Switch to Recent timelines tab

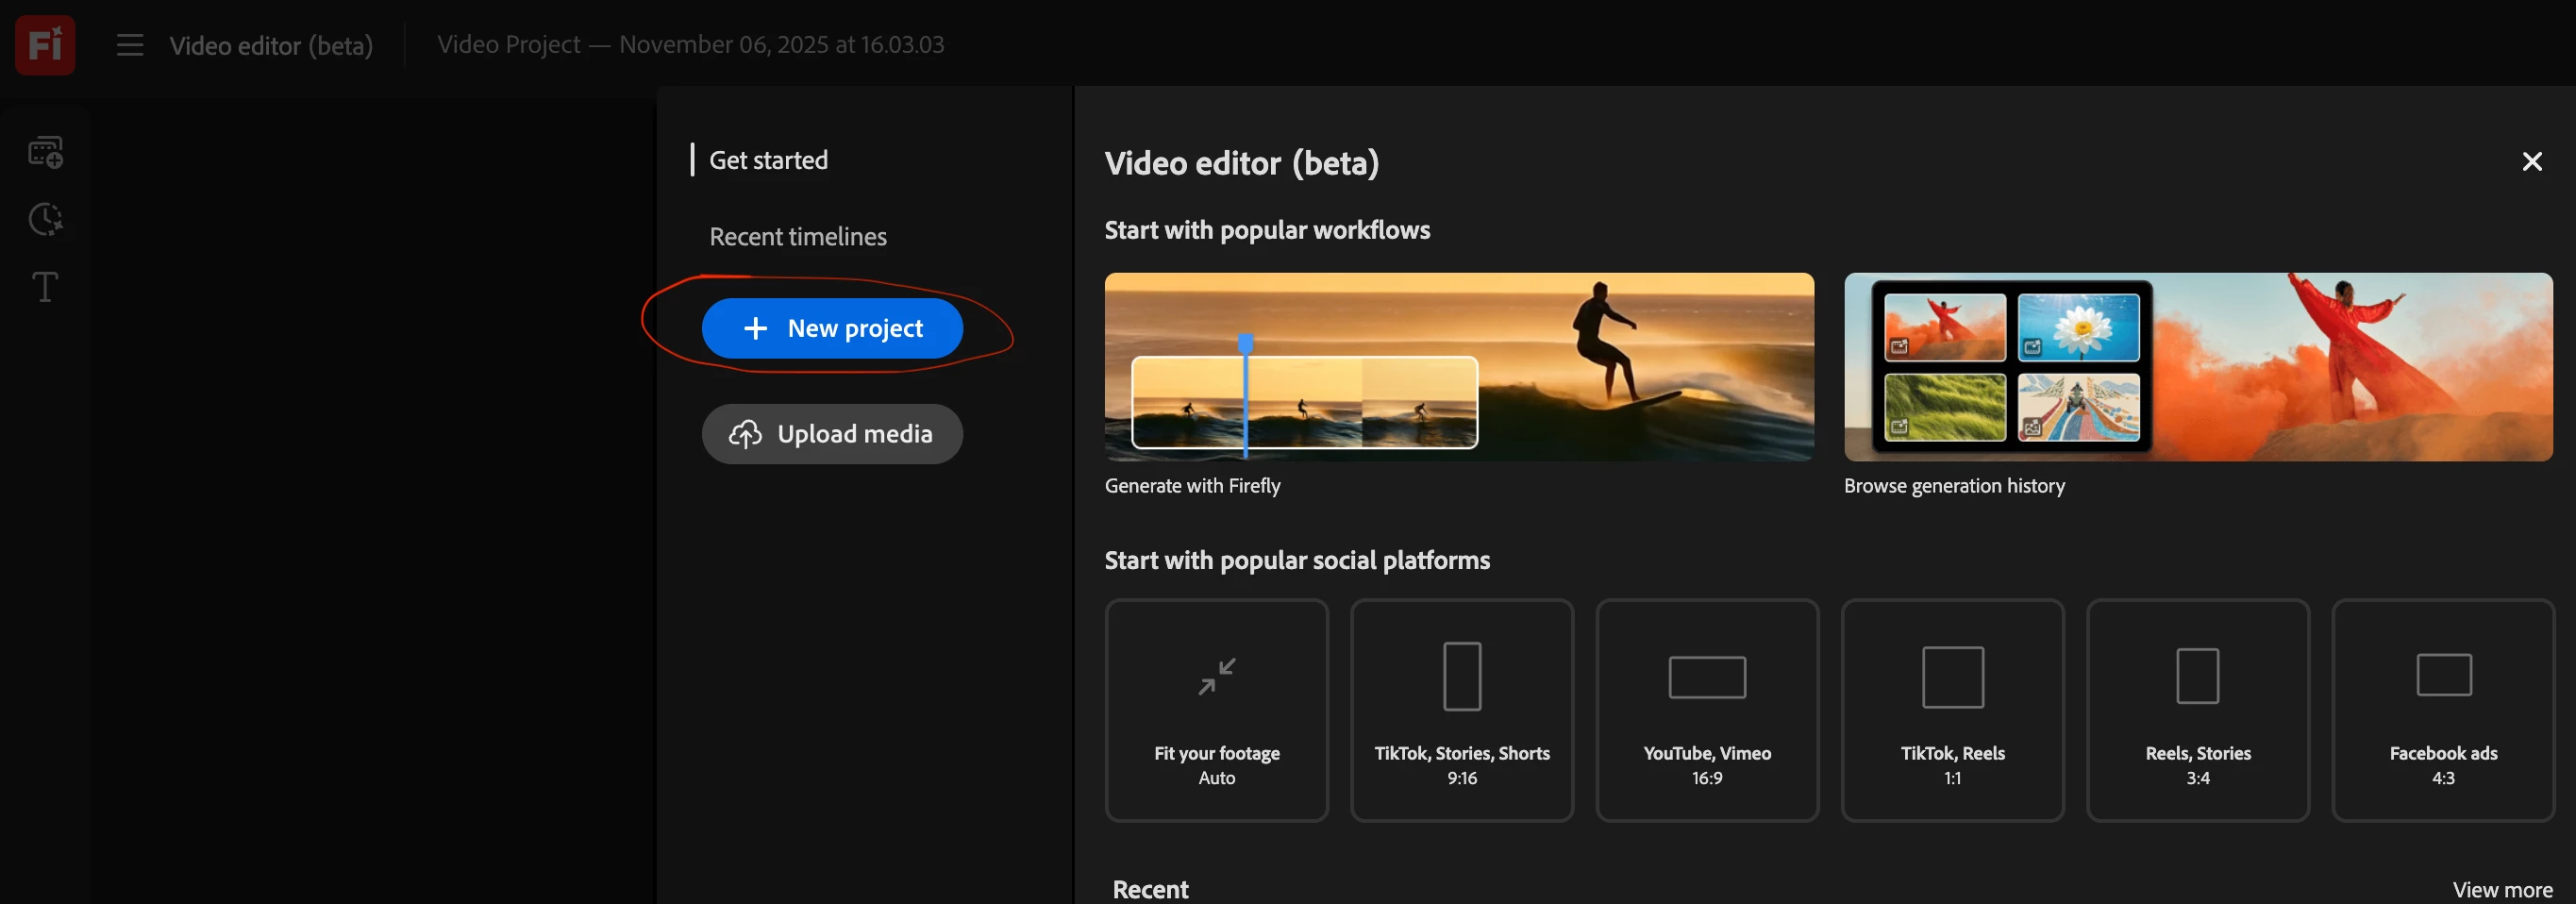coord(798,237)
